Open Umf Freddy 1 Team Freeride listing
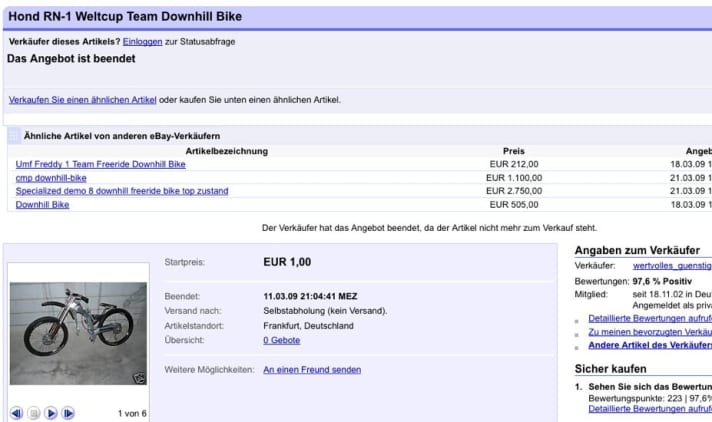This screenshot has height=422, width=712. pyautogui.click(x=100, y=164)
